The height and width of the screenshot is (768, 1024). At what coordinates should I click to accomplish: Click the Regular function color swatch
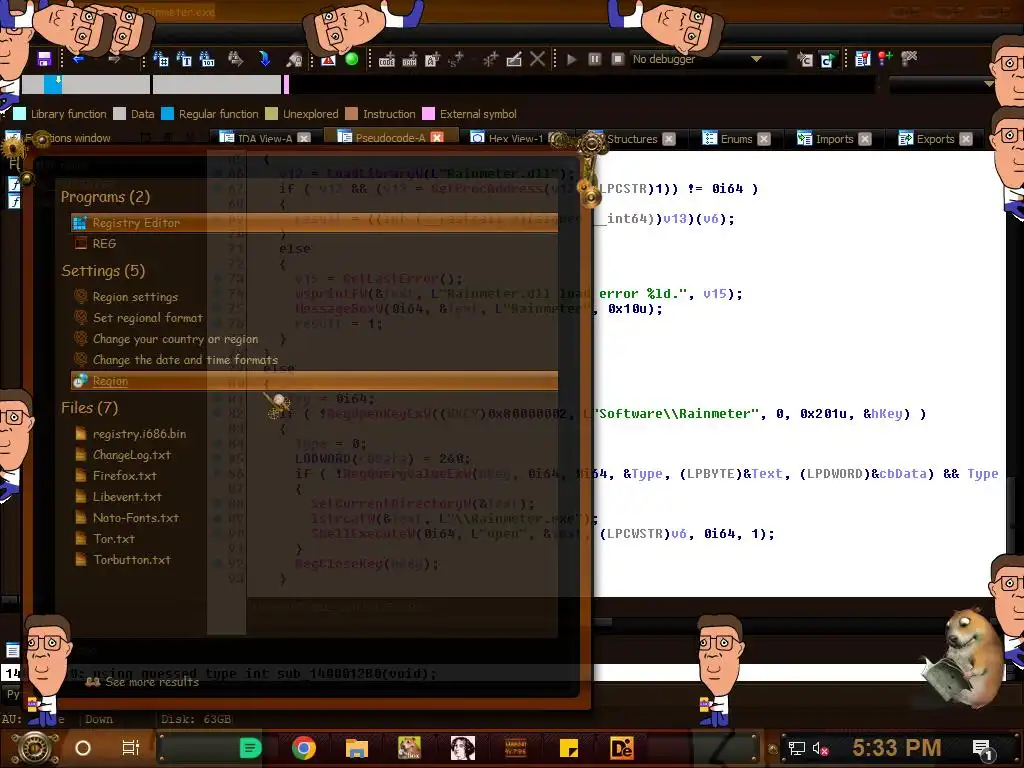(x=167, y=114)
